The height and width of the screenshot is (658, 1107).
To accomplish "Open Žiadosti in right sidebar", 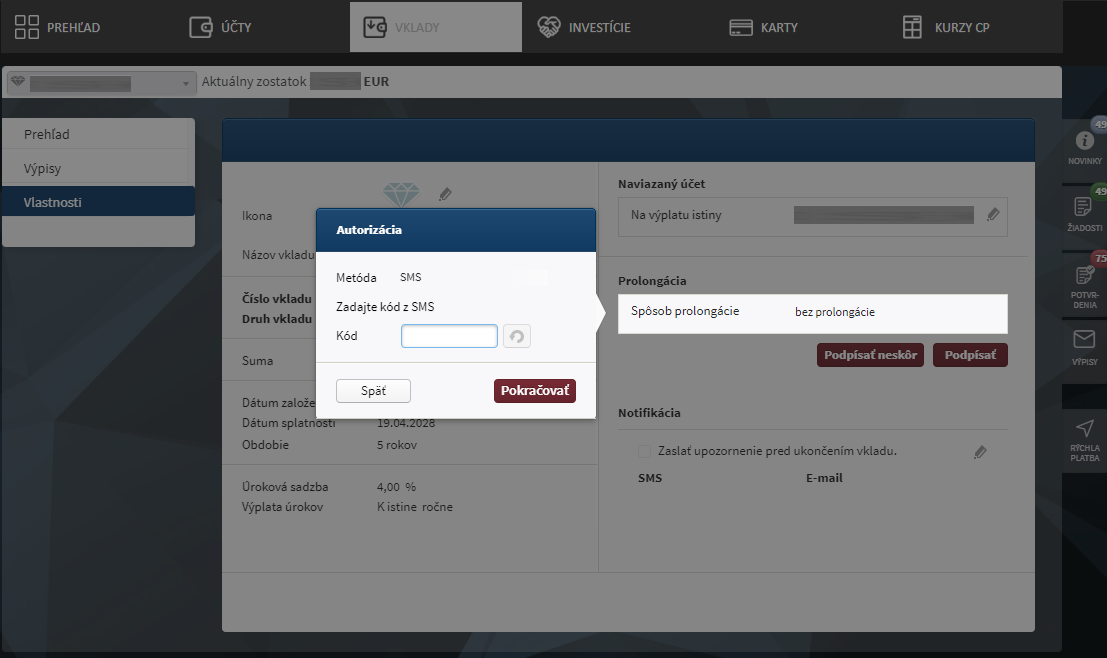I will pyautogui.click(x=1085, y=213).
